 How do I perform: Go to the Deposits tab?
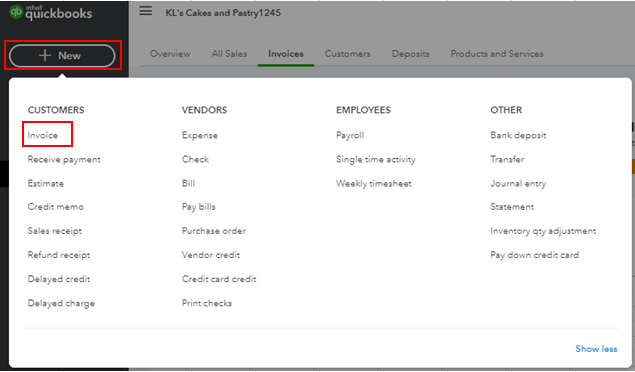point(410,54)
